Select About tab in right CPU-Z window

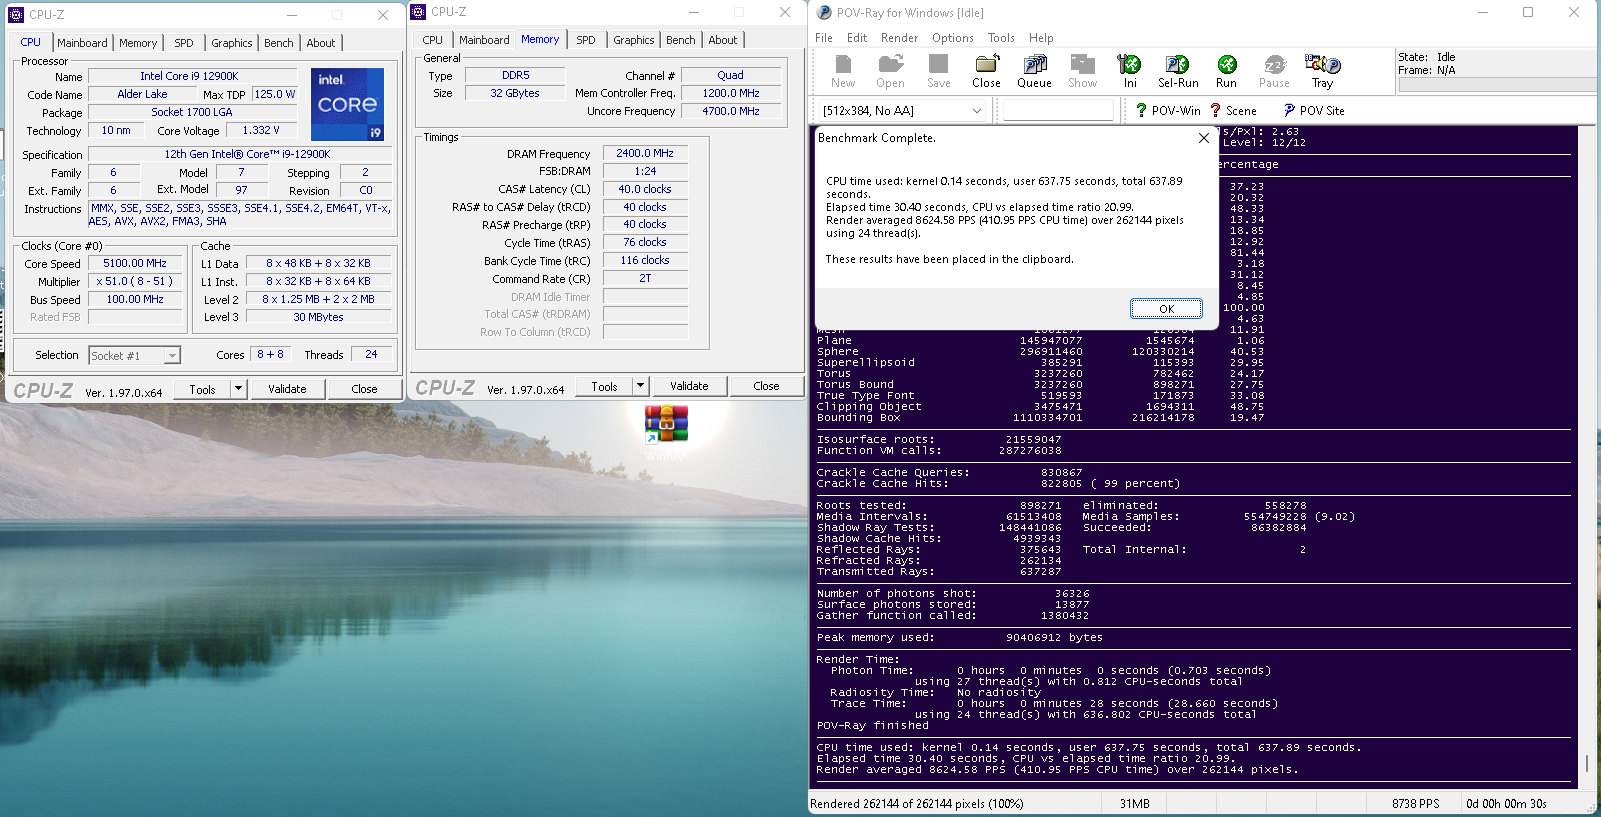pos(723,40)
